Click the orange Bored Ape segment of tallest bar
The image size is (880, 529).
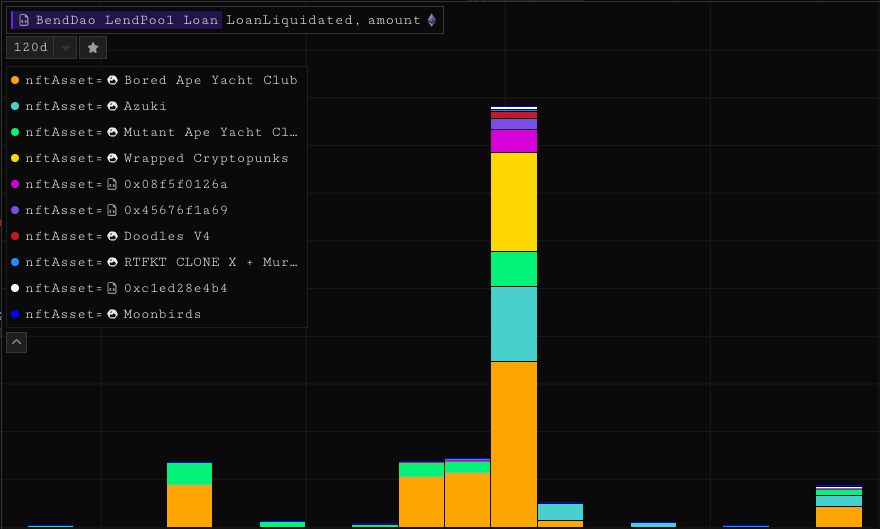514,444
